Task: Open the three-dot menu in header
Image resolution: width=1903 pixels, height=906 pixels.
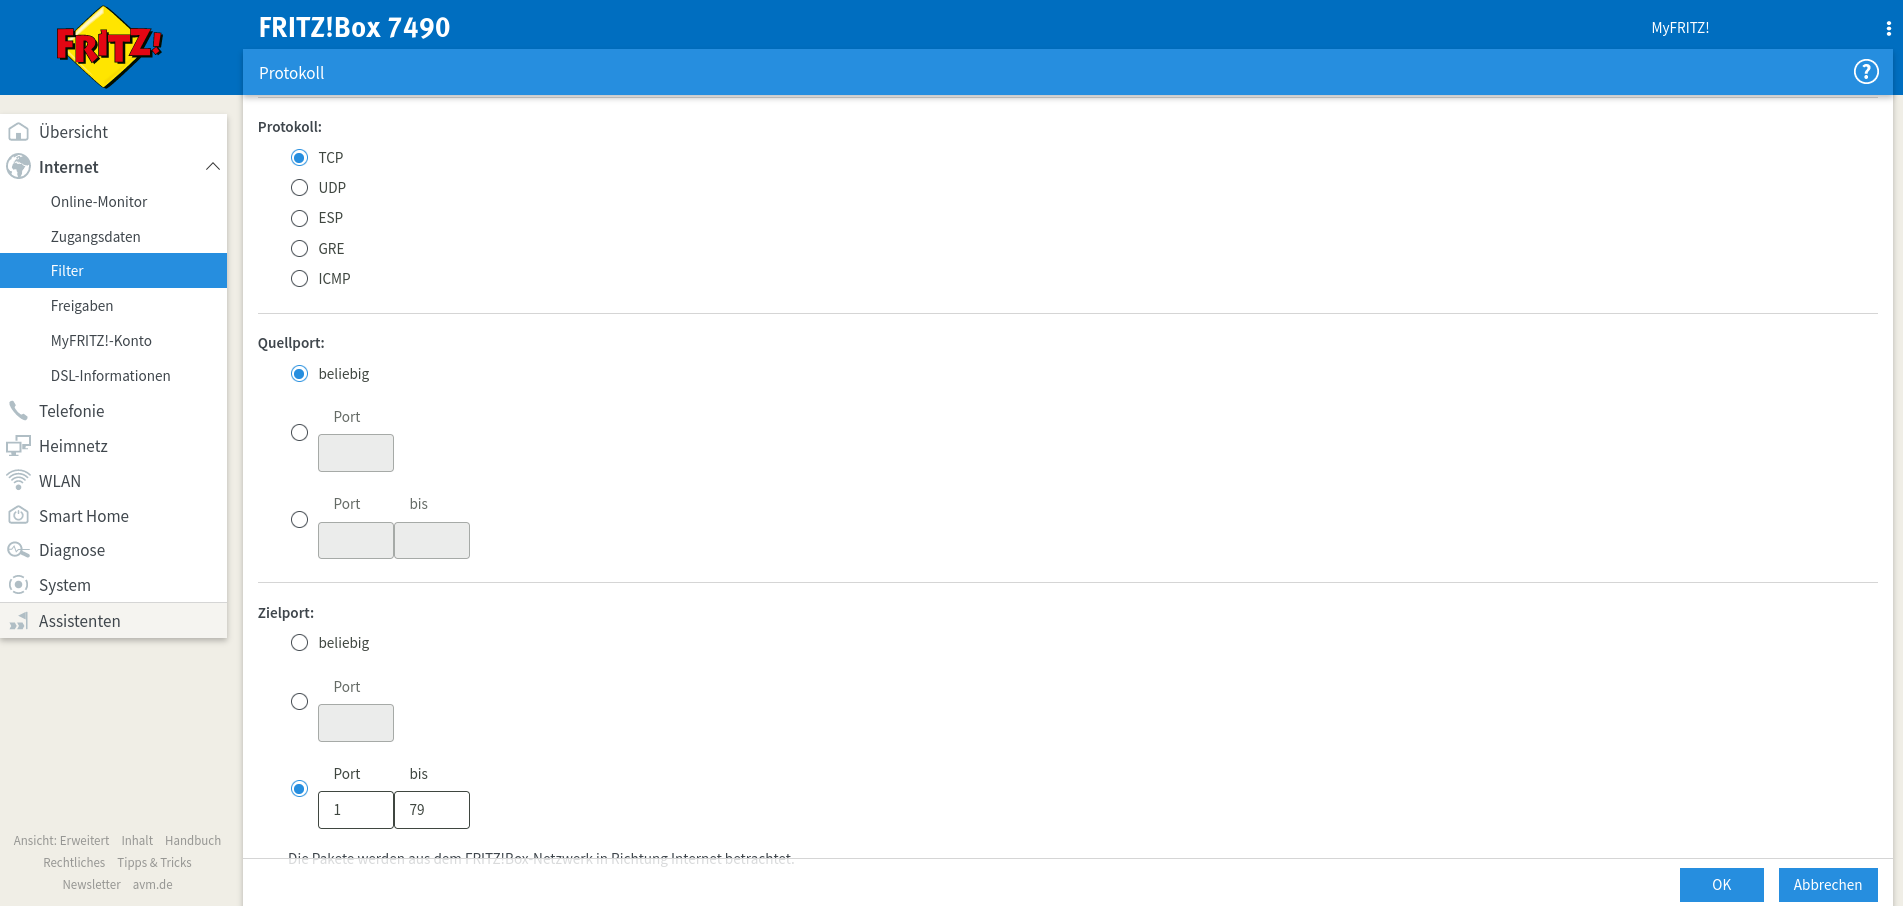Action: pos(1888,28)
